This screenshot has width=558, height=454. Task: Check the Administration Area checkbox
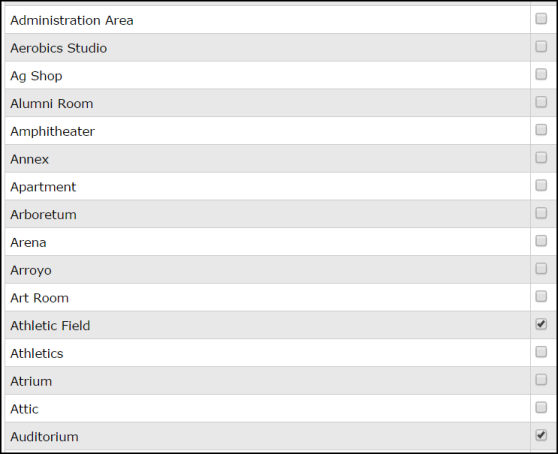(x=541, y=19)
